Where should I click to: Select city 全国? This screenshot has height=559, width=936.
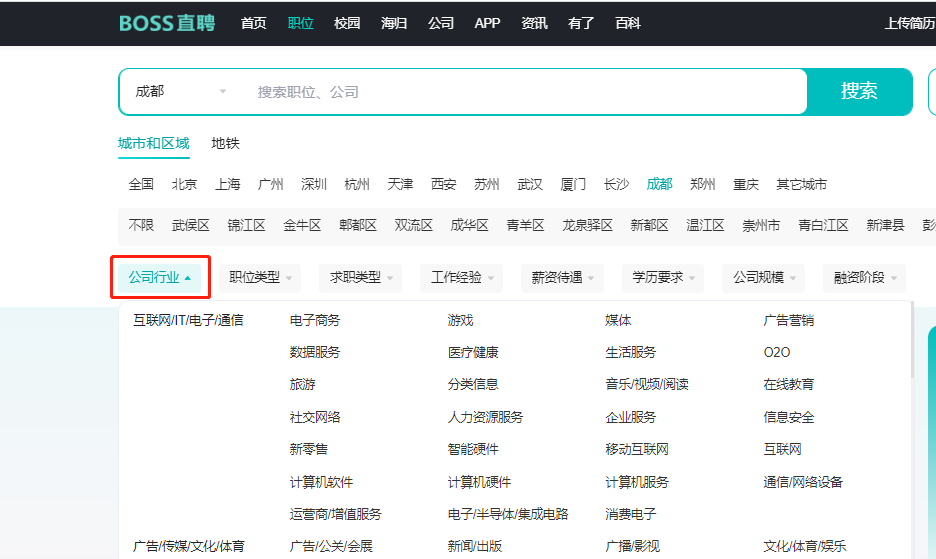click(141, 185)
